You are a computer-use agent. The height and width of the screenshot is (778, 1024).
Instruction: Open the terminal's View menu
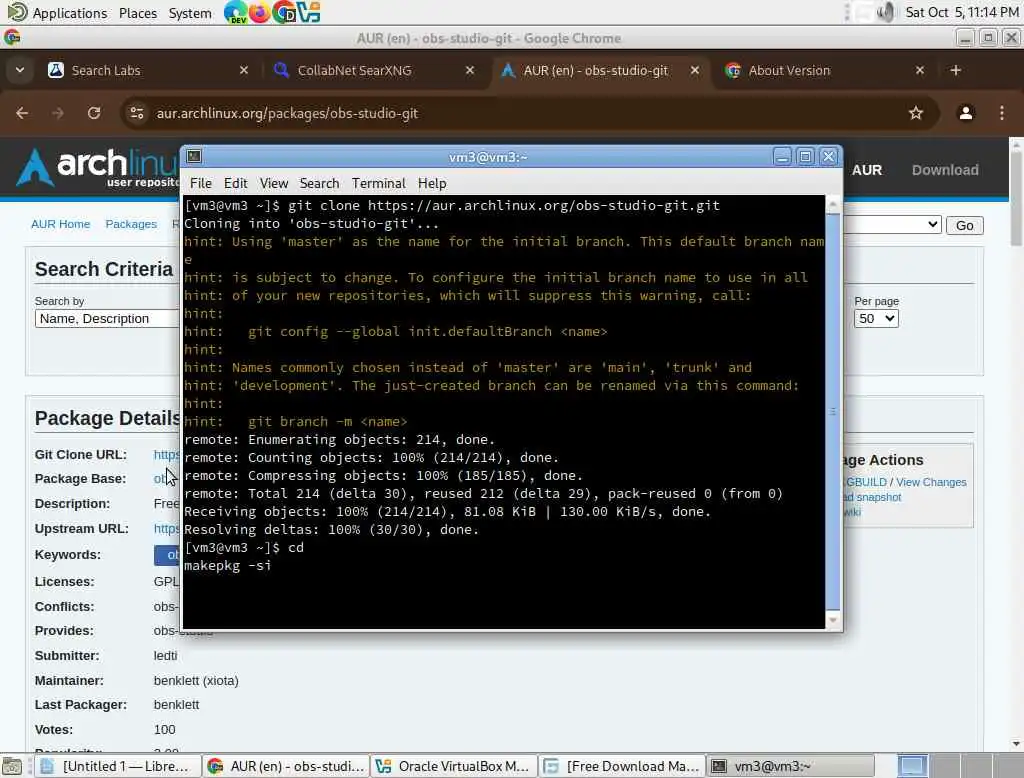coord(274,183)
